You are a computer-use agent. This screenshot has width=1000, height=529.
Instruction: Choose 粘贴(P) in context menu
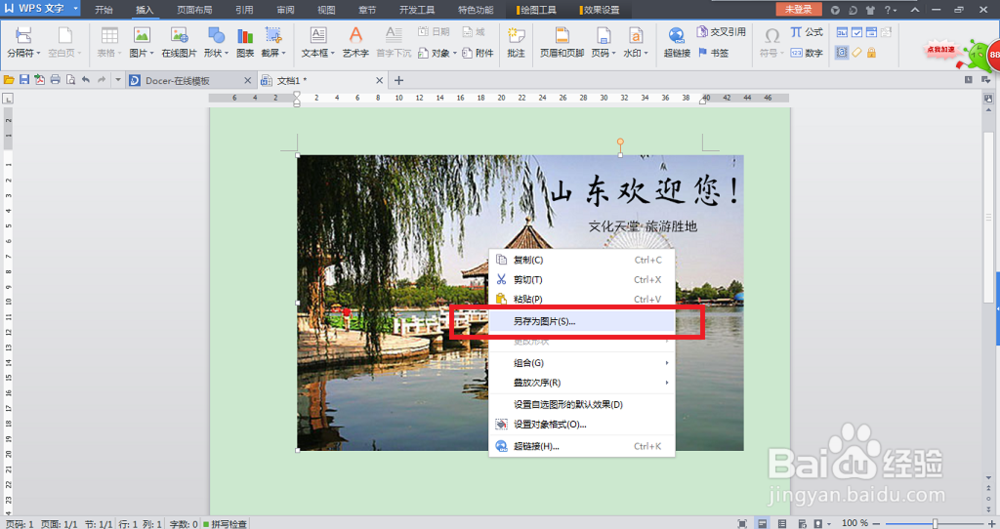582,299
